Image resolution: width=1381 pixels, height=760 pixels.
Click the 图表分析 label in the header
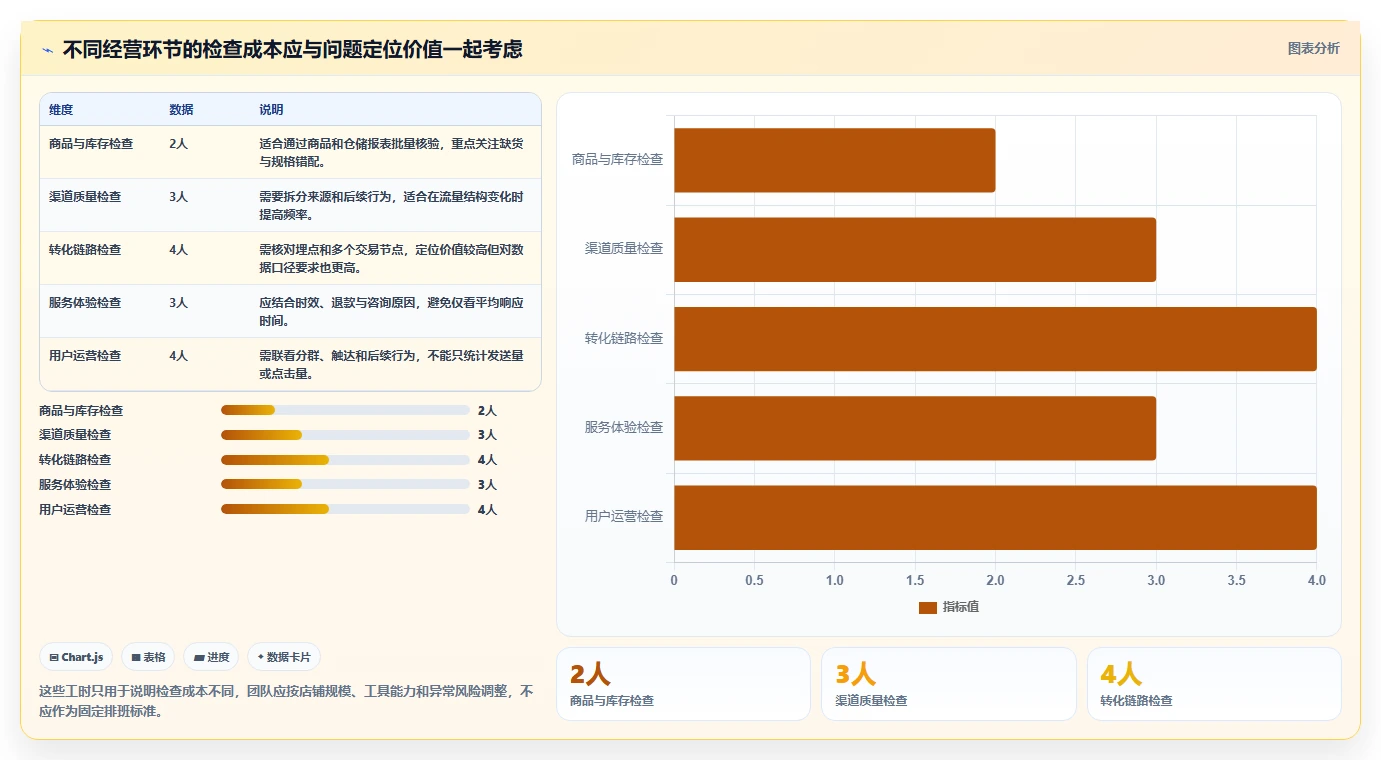tap(1313, 48)
